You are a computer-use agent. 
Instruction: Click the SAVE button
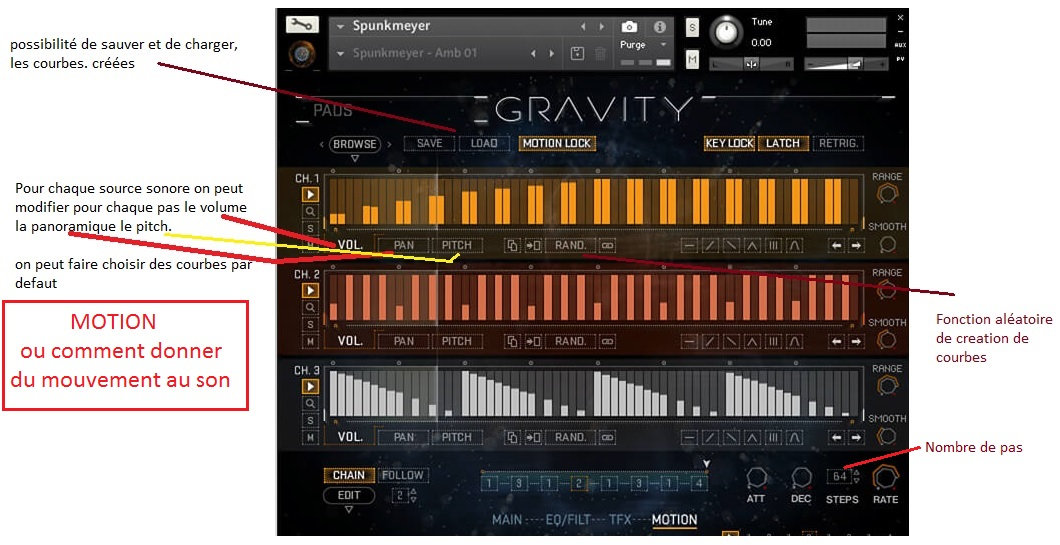pos(429,143)
